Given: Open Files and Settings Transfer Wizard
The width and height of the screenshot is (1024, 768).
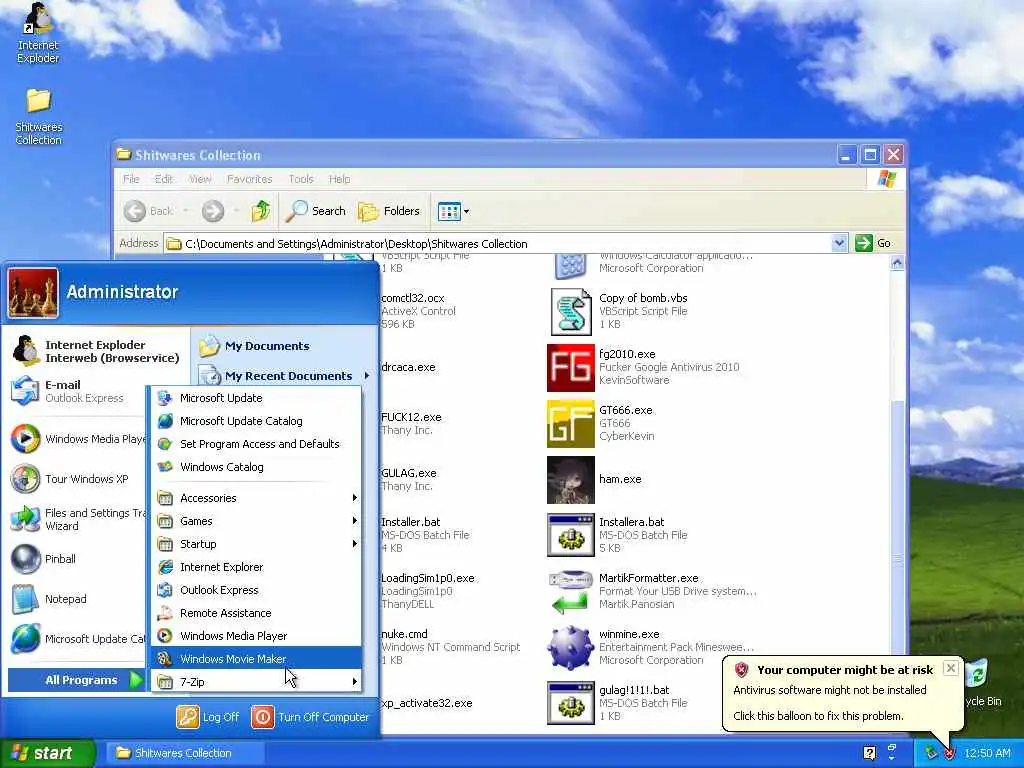Looking at the screenshot, I should click(x=77, y=519).
